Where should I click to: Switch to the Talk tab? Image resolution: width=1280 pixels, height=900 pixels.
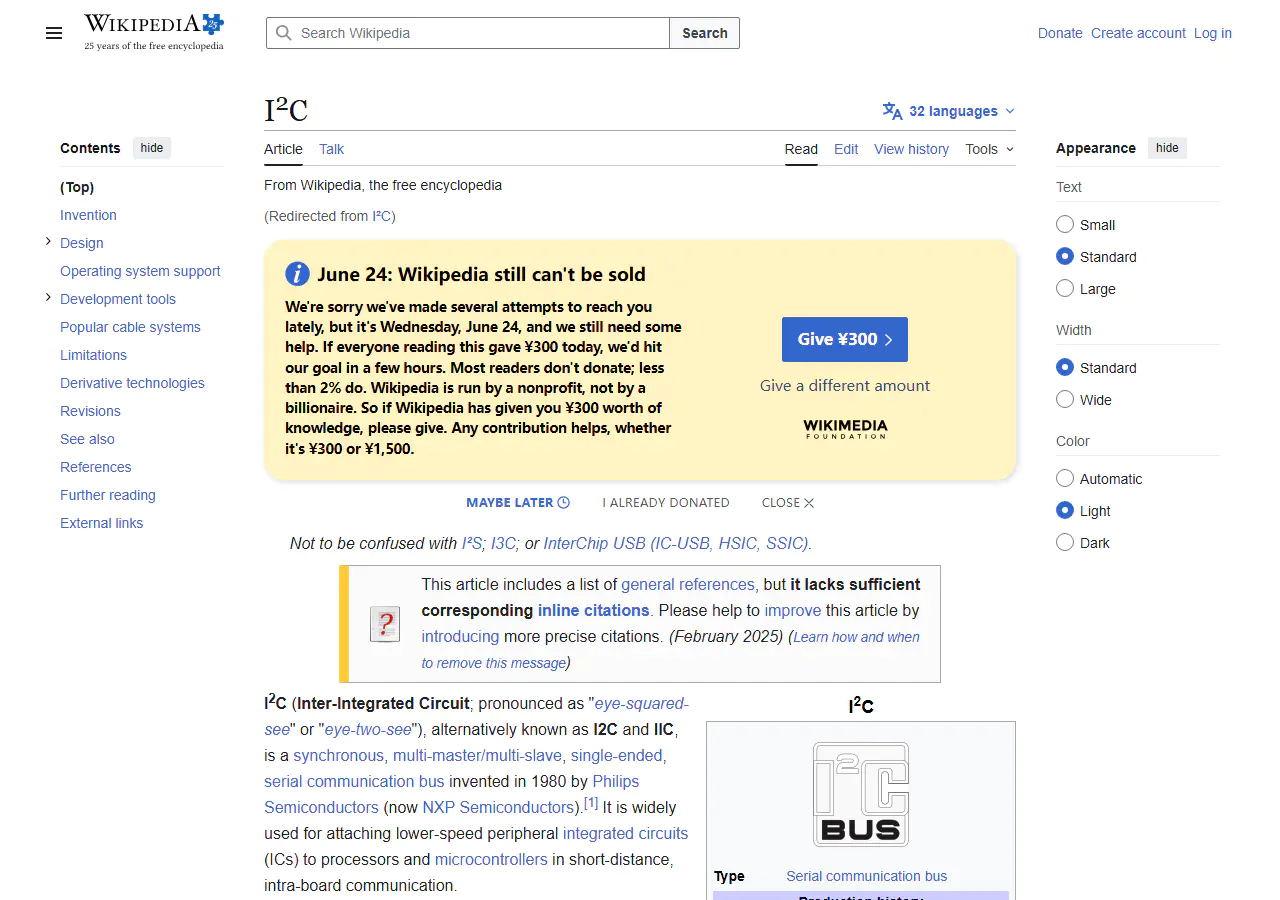point(331,149)
